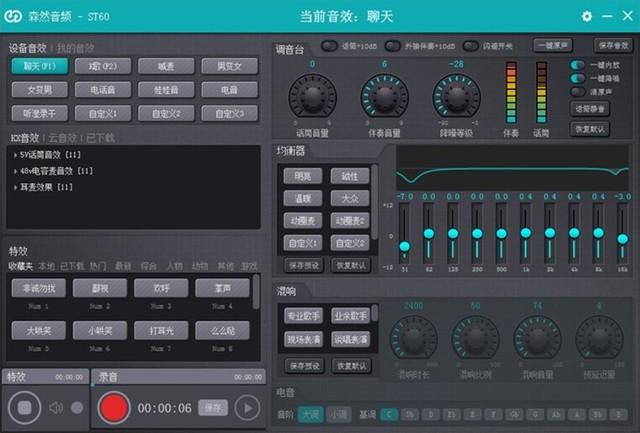Stop the 特效 playback with the square button
This screenshot has width=640, height=433.
click(24, 407)
